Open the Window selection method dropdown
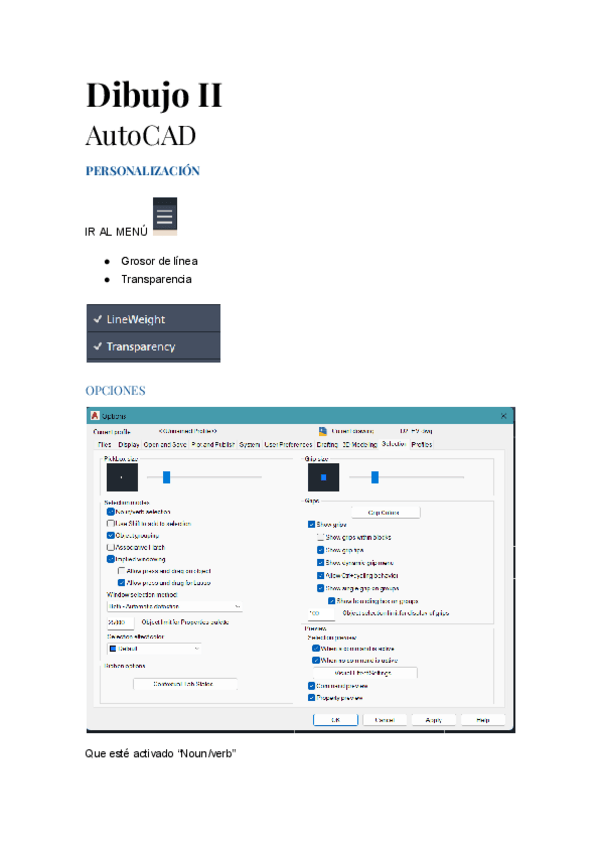Screen dimensions: 600x848 174,607
